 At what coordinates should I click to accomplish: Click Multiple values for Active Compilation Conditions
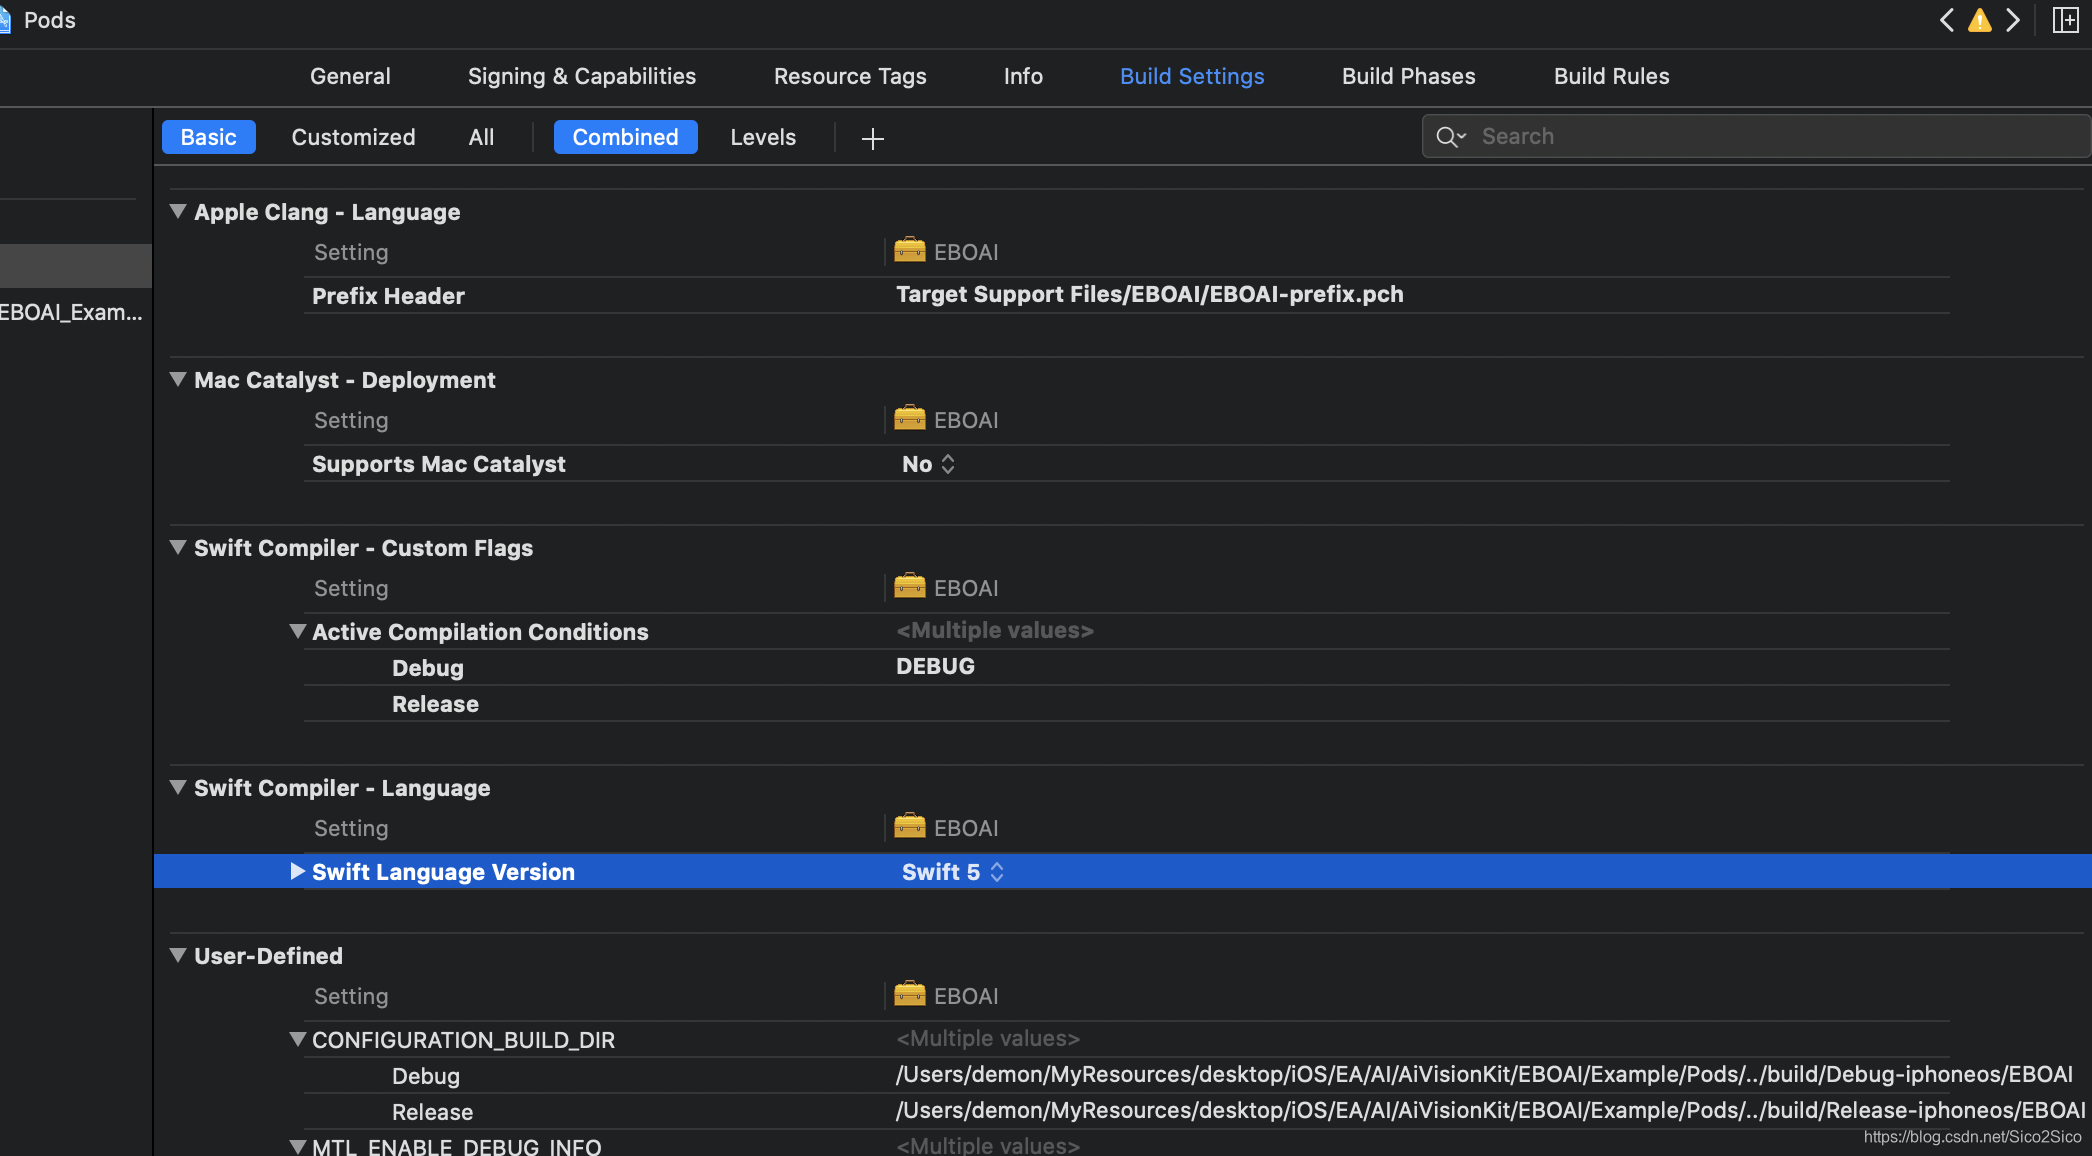995,630
